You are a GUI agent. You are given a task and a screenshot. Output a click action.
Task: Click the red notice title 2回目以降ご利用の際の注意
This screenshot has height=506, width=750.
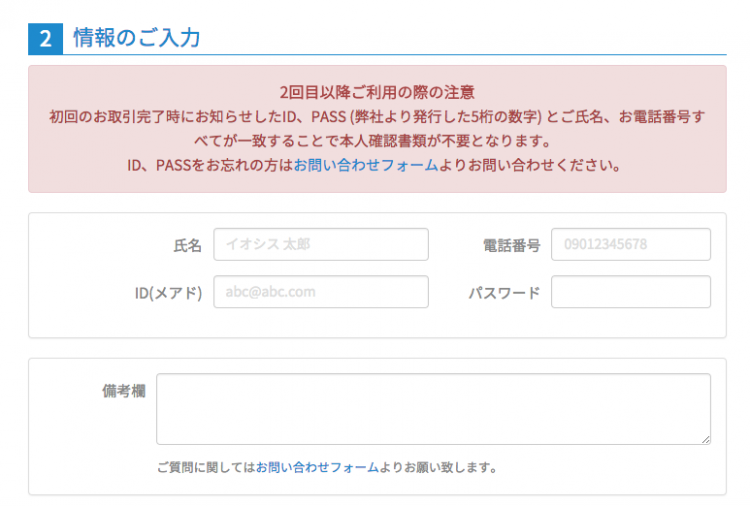pyautogui.click(x=377, y=92)
